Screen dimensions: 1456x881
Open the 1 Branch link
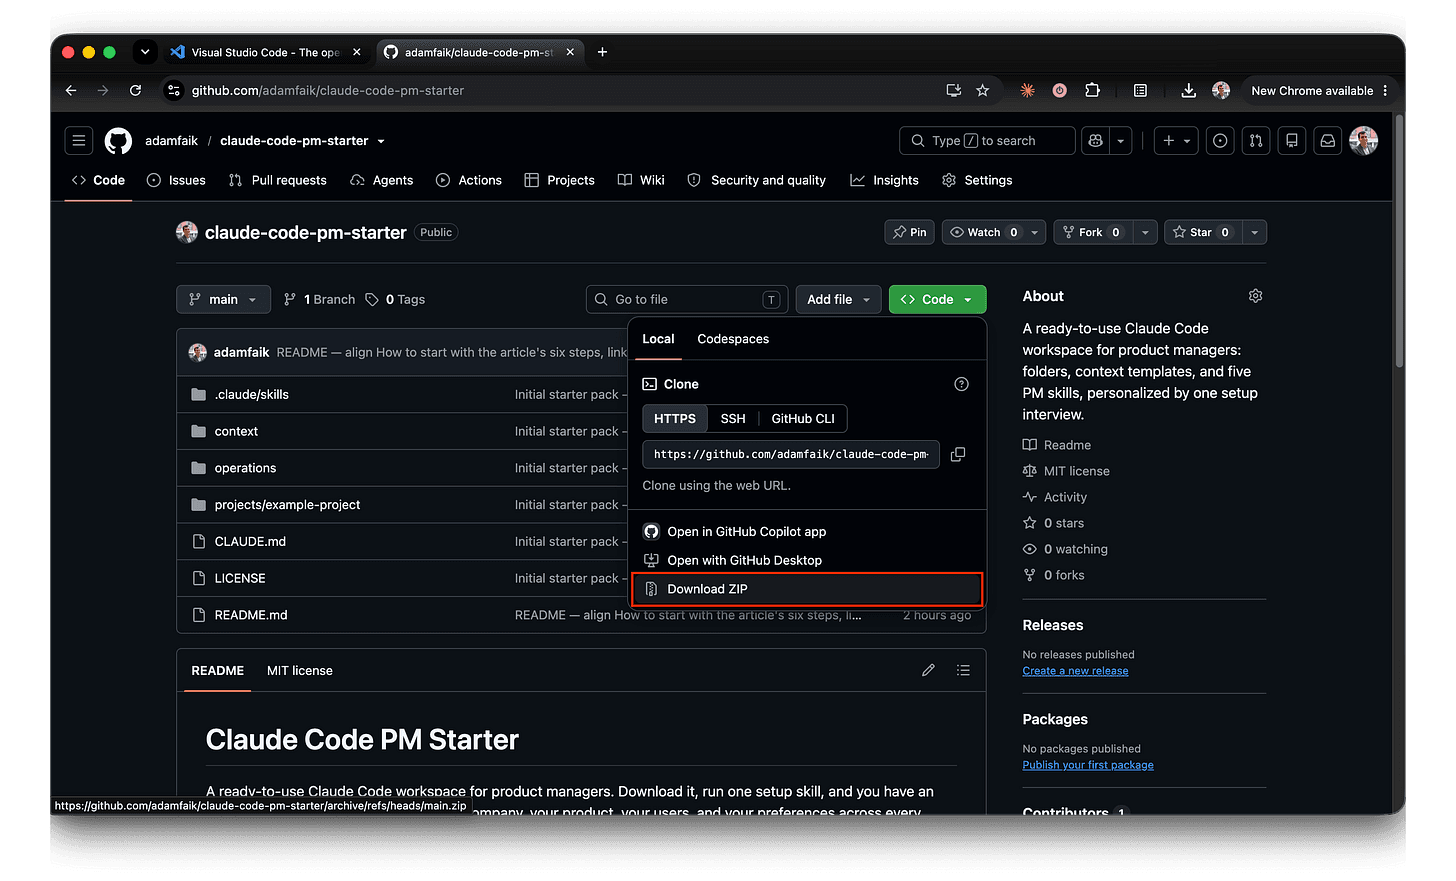click(x=320, y=299)
